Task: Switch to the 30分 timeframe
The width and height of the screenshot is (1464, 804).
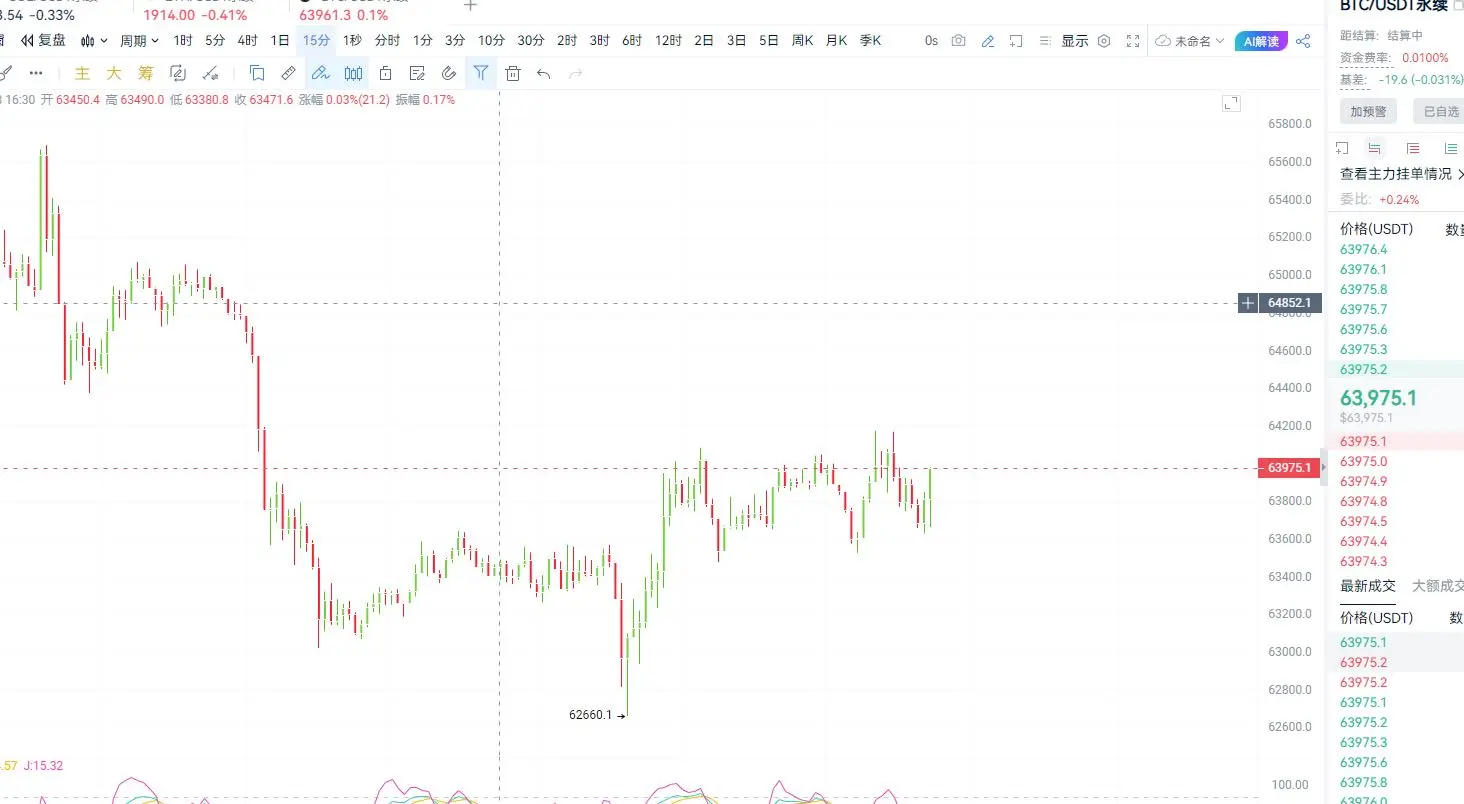Action: (x=531, y=41)
